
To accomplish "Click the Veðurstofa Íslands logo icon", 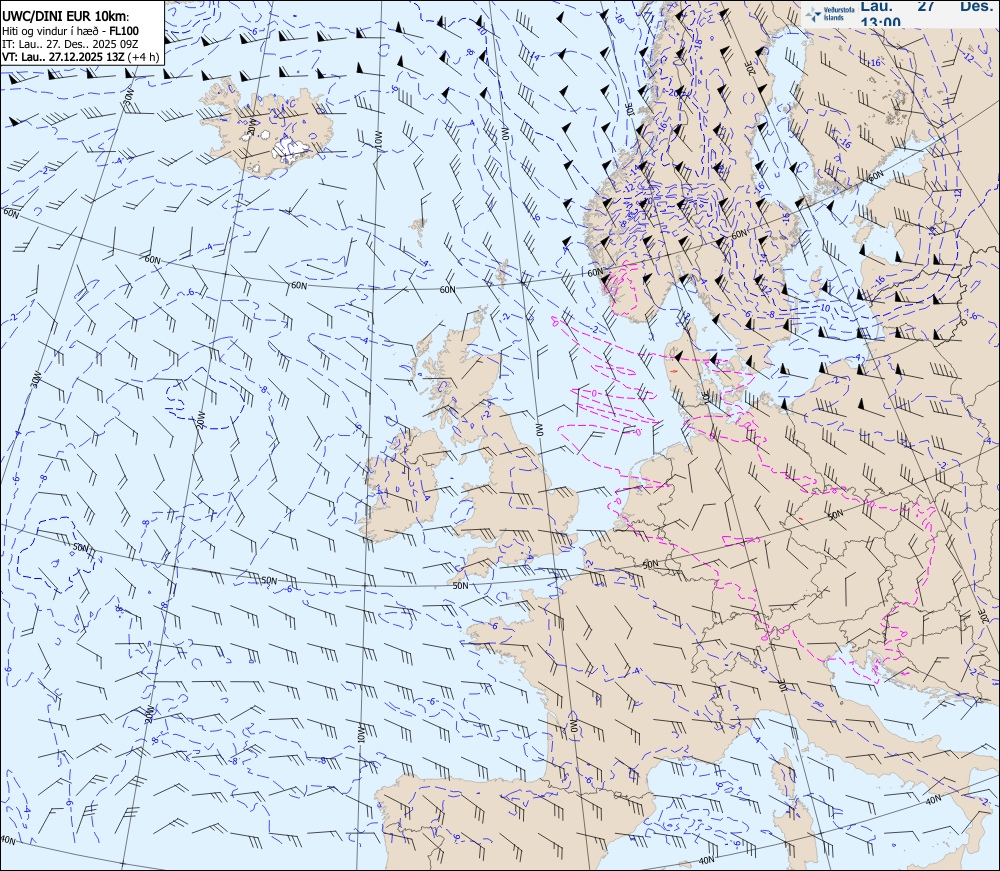I will pos(814,16).
